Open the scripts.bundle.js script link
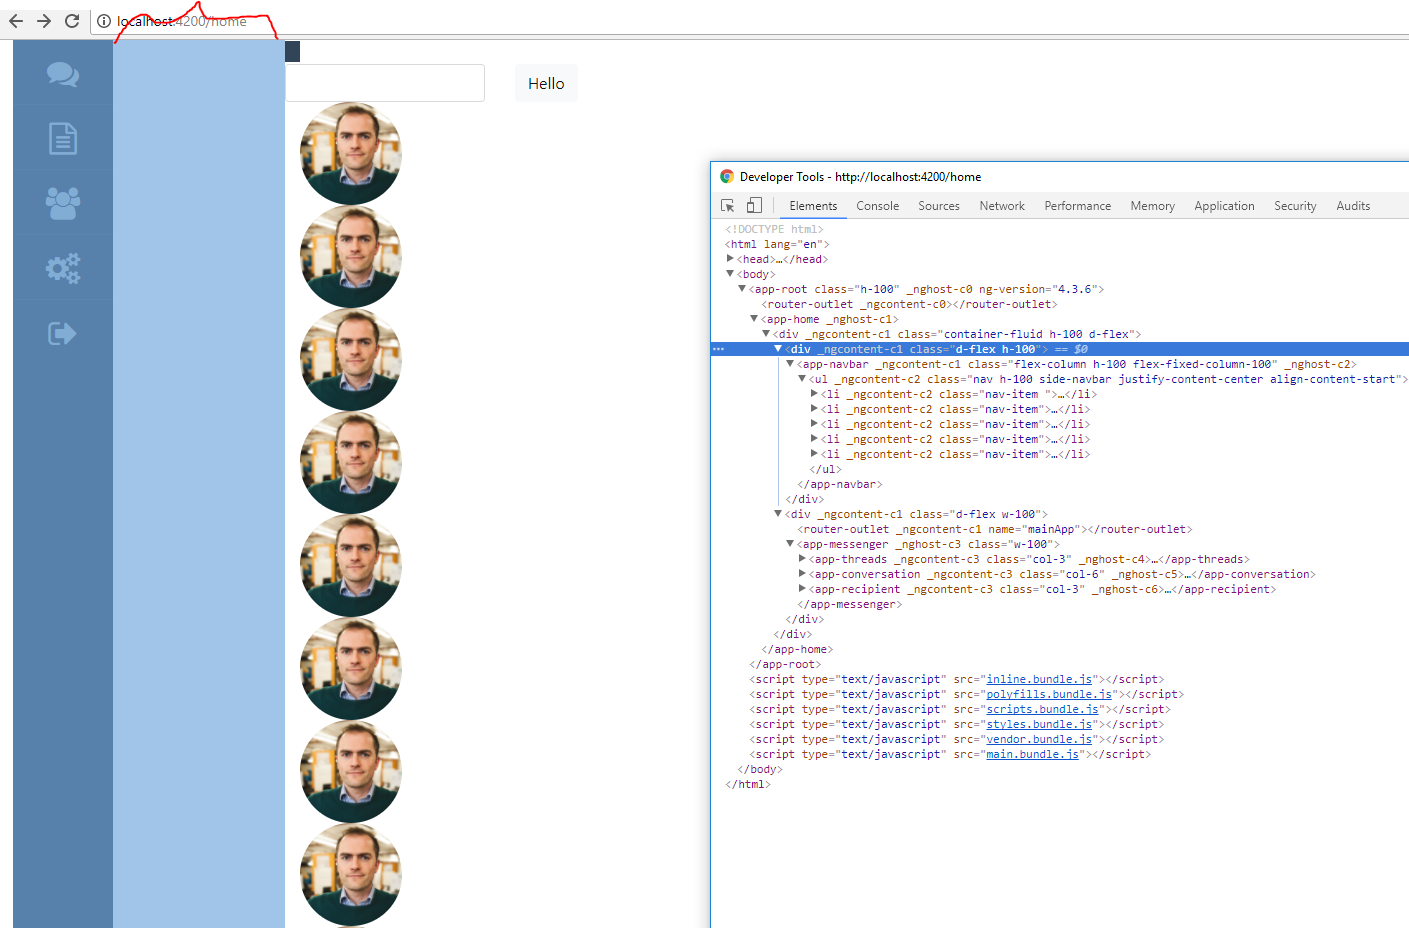Screen dimensions: 1409x928 [1042, 709]
